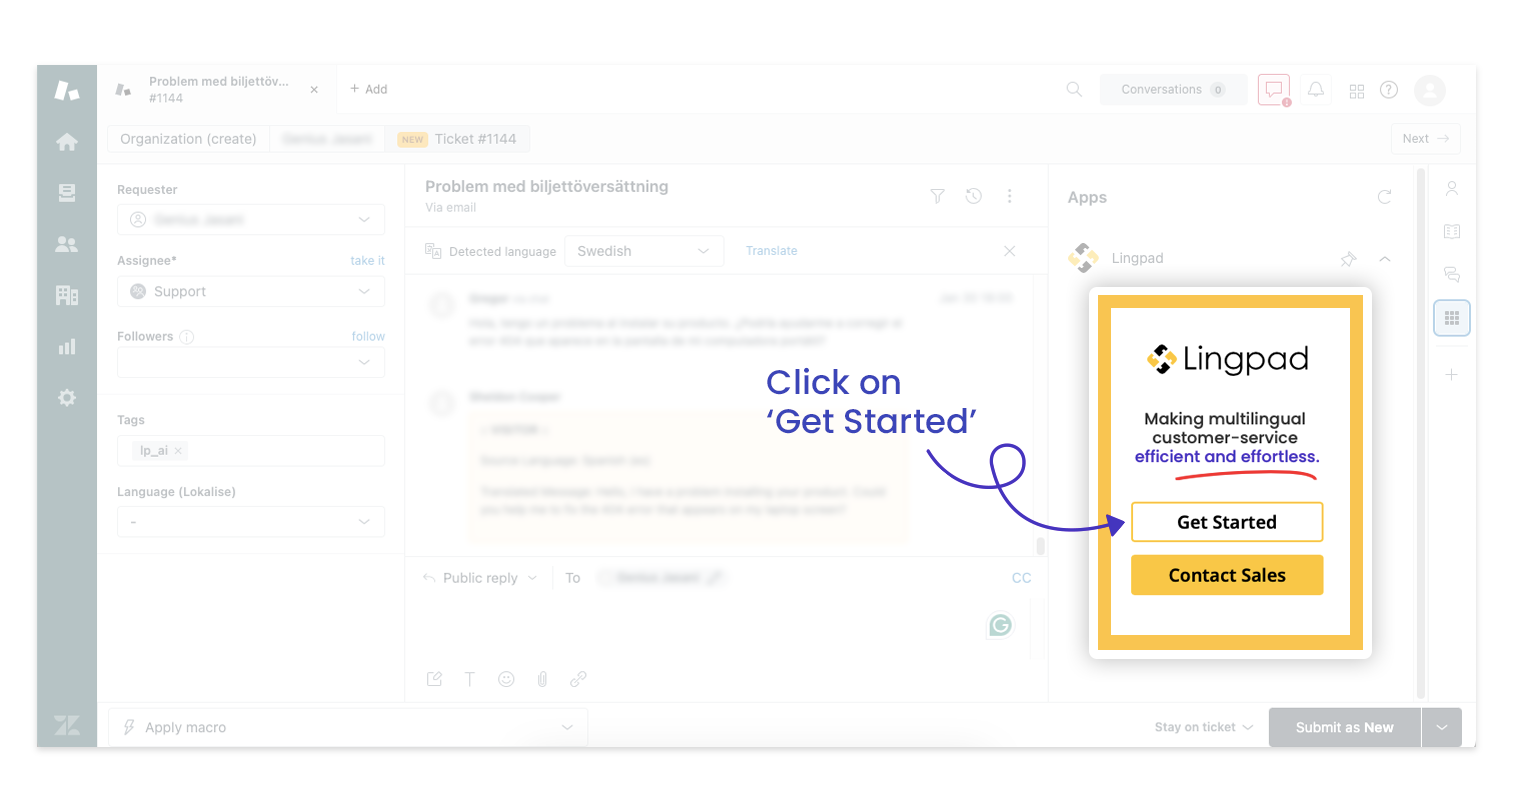The width and height of the screenshot is (1513, 811).
Task: Open the Apply macro dropdown
Action: [x=348, y=727]
